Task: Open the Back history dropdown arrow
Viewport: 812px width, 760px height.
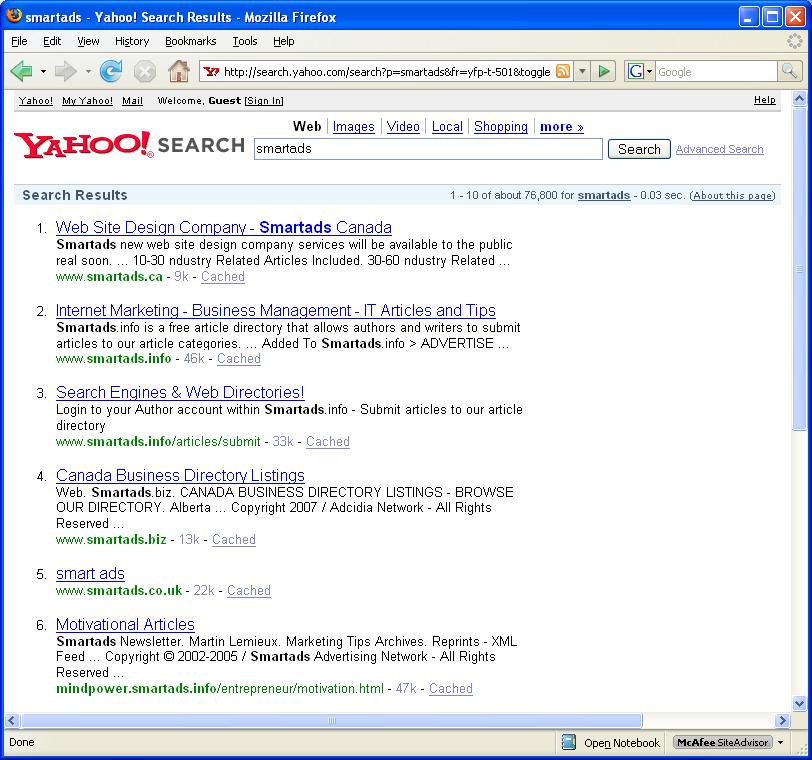Action: click(44, 71)
